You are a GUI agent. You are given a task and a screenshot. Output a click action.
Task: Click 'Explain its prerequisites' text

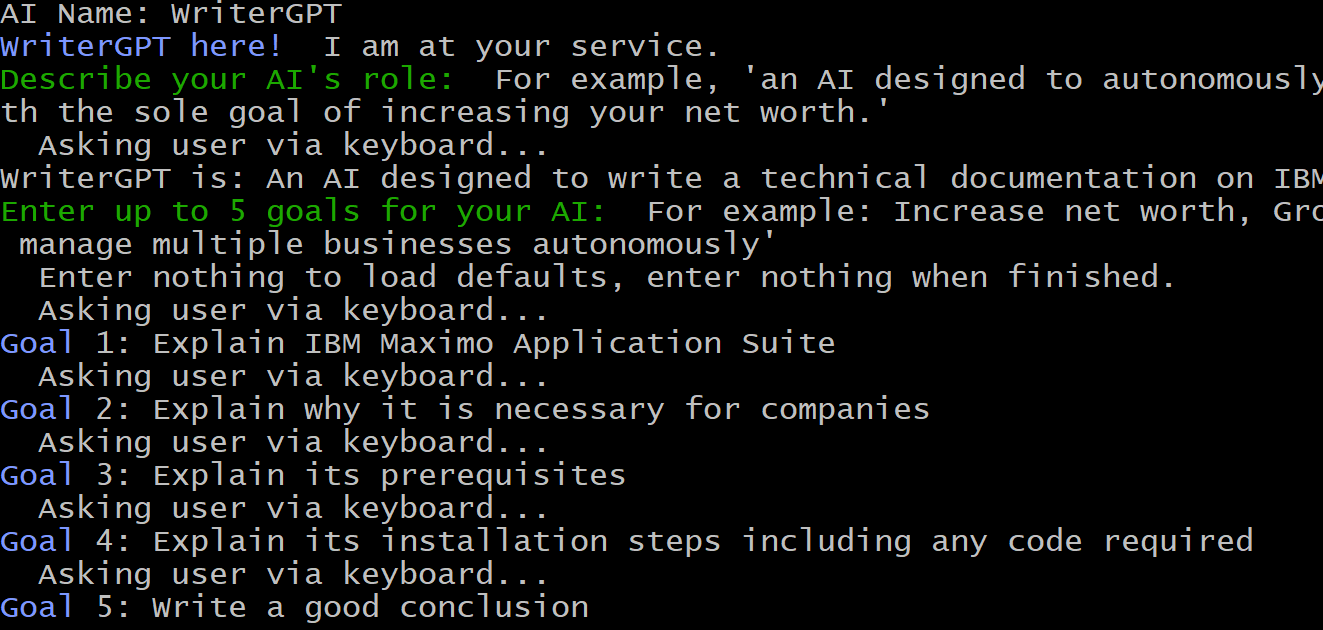pos(389,475)
